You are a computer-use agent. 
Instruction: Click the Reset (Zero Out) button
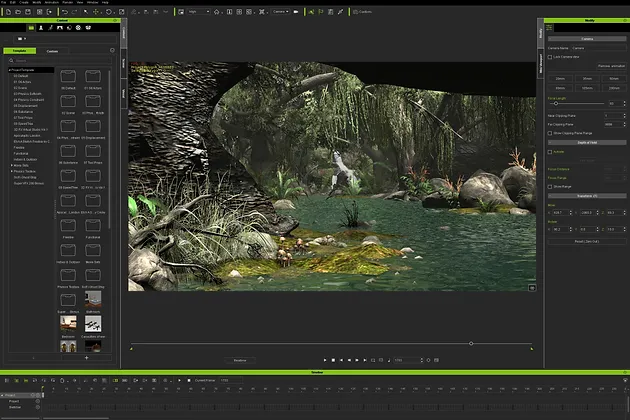(x=587, y=242)
